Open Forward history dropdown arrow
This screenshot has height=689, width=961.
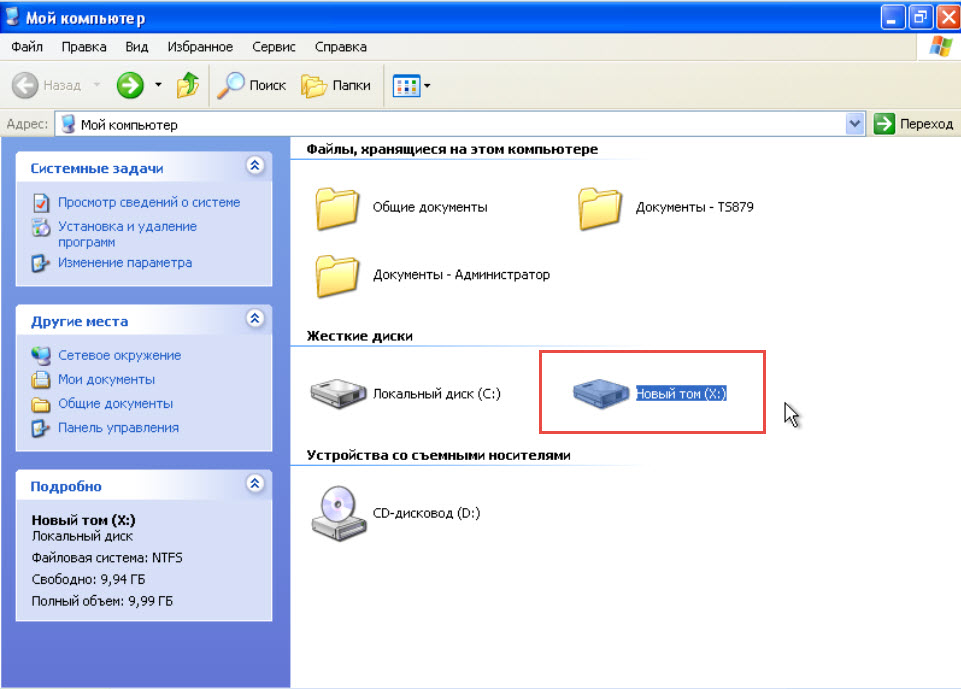[x=158, y=85]
